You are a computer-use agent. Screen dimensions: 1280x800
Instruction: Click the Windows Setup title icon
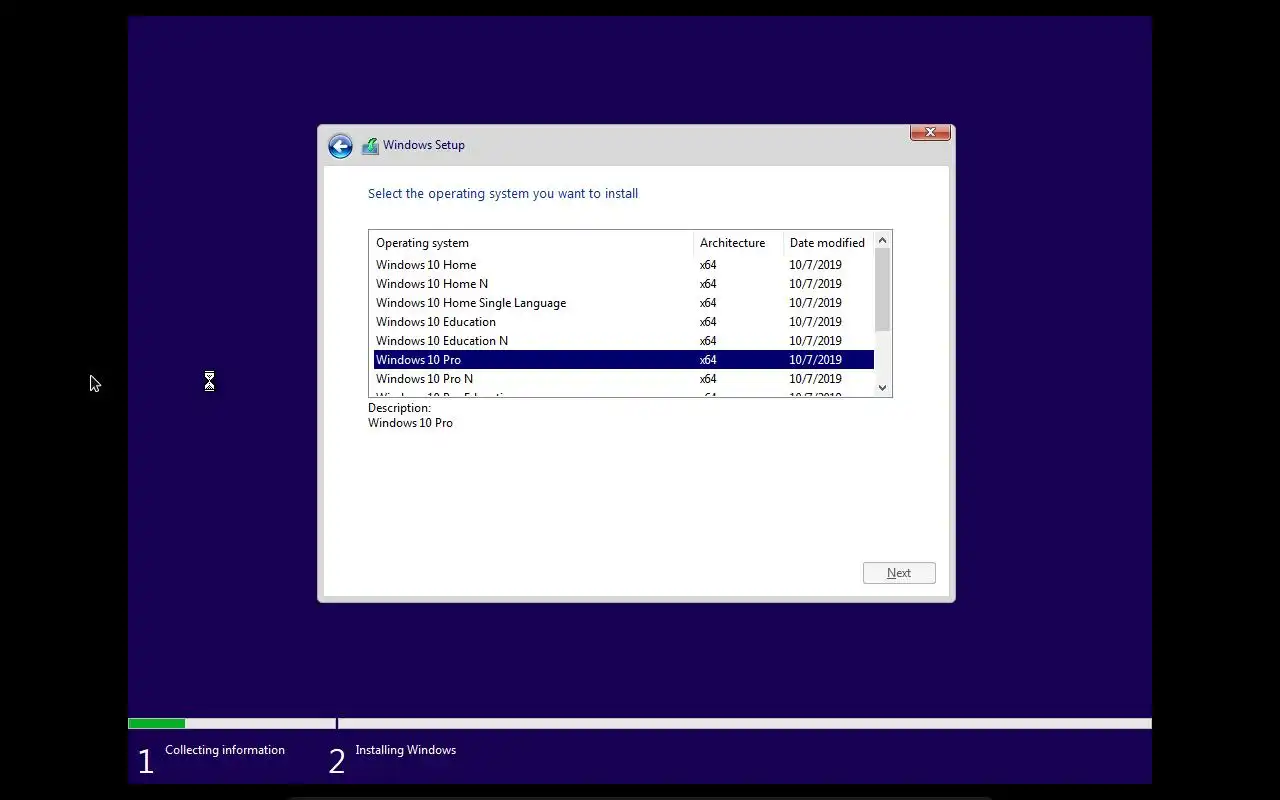(x=370, y=146)
